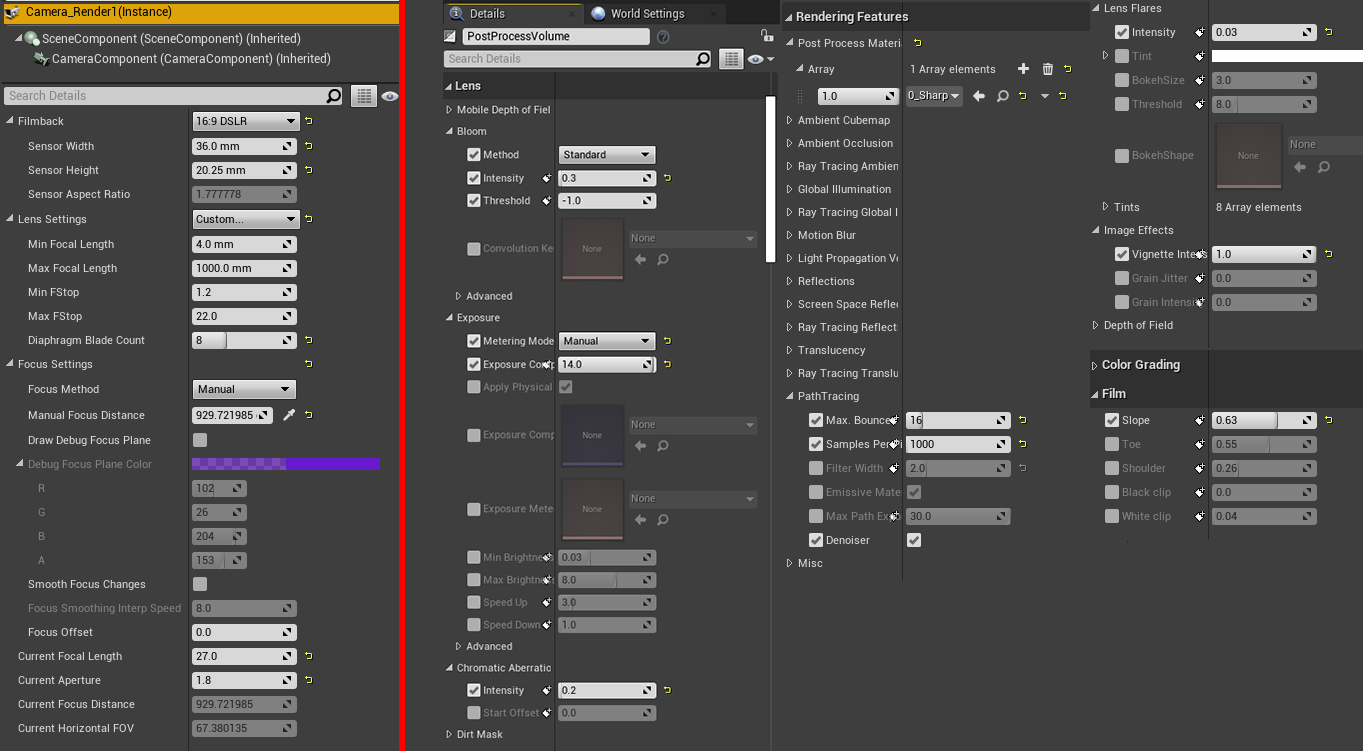1363x751 pixels.
Task: Browse to 0_Sharp asset with magnifier icon
Action: point(1002,96)
